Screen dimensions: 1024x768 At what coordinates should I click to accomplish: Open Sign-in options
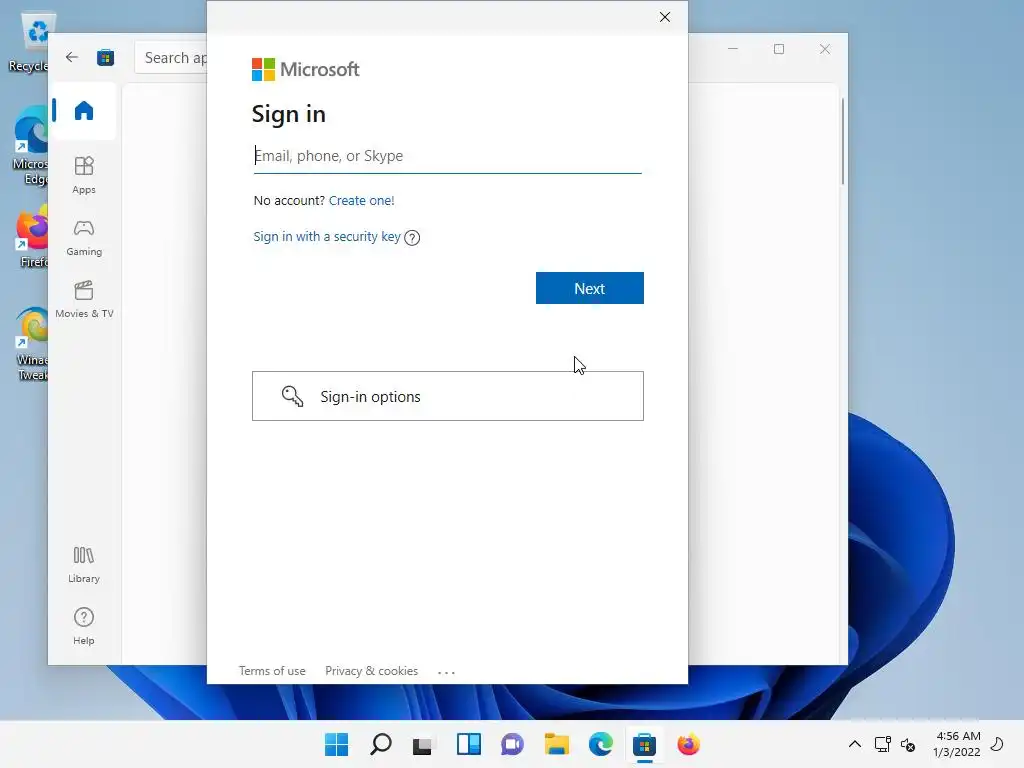coord(448,396)
